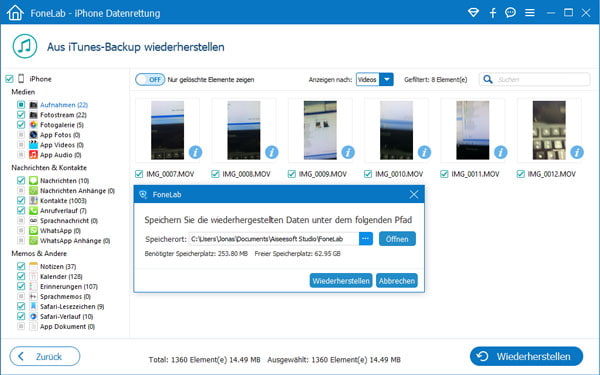Click the home icon in the title bar

(x=15, y=13)
